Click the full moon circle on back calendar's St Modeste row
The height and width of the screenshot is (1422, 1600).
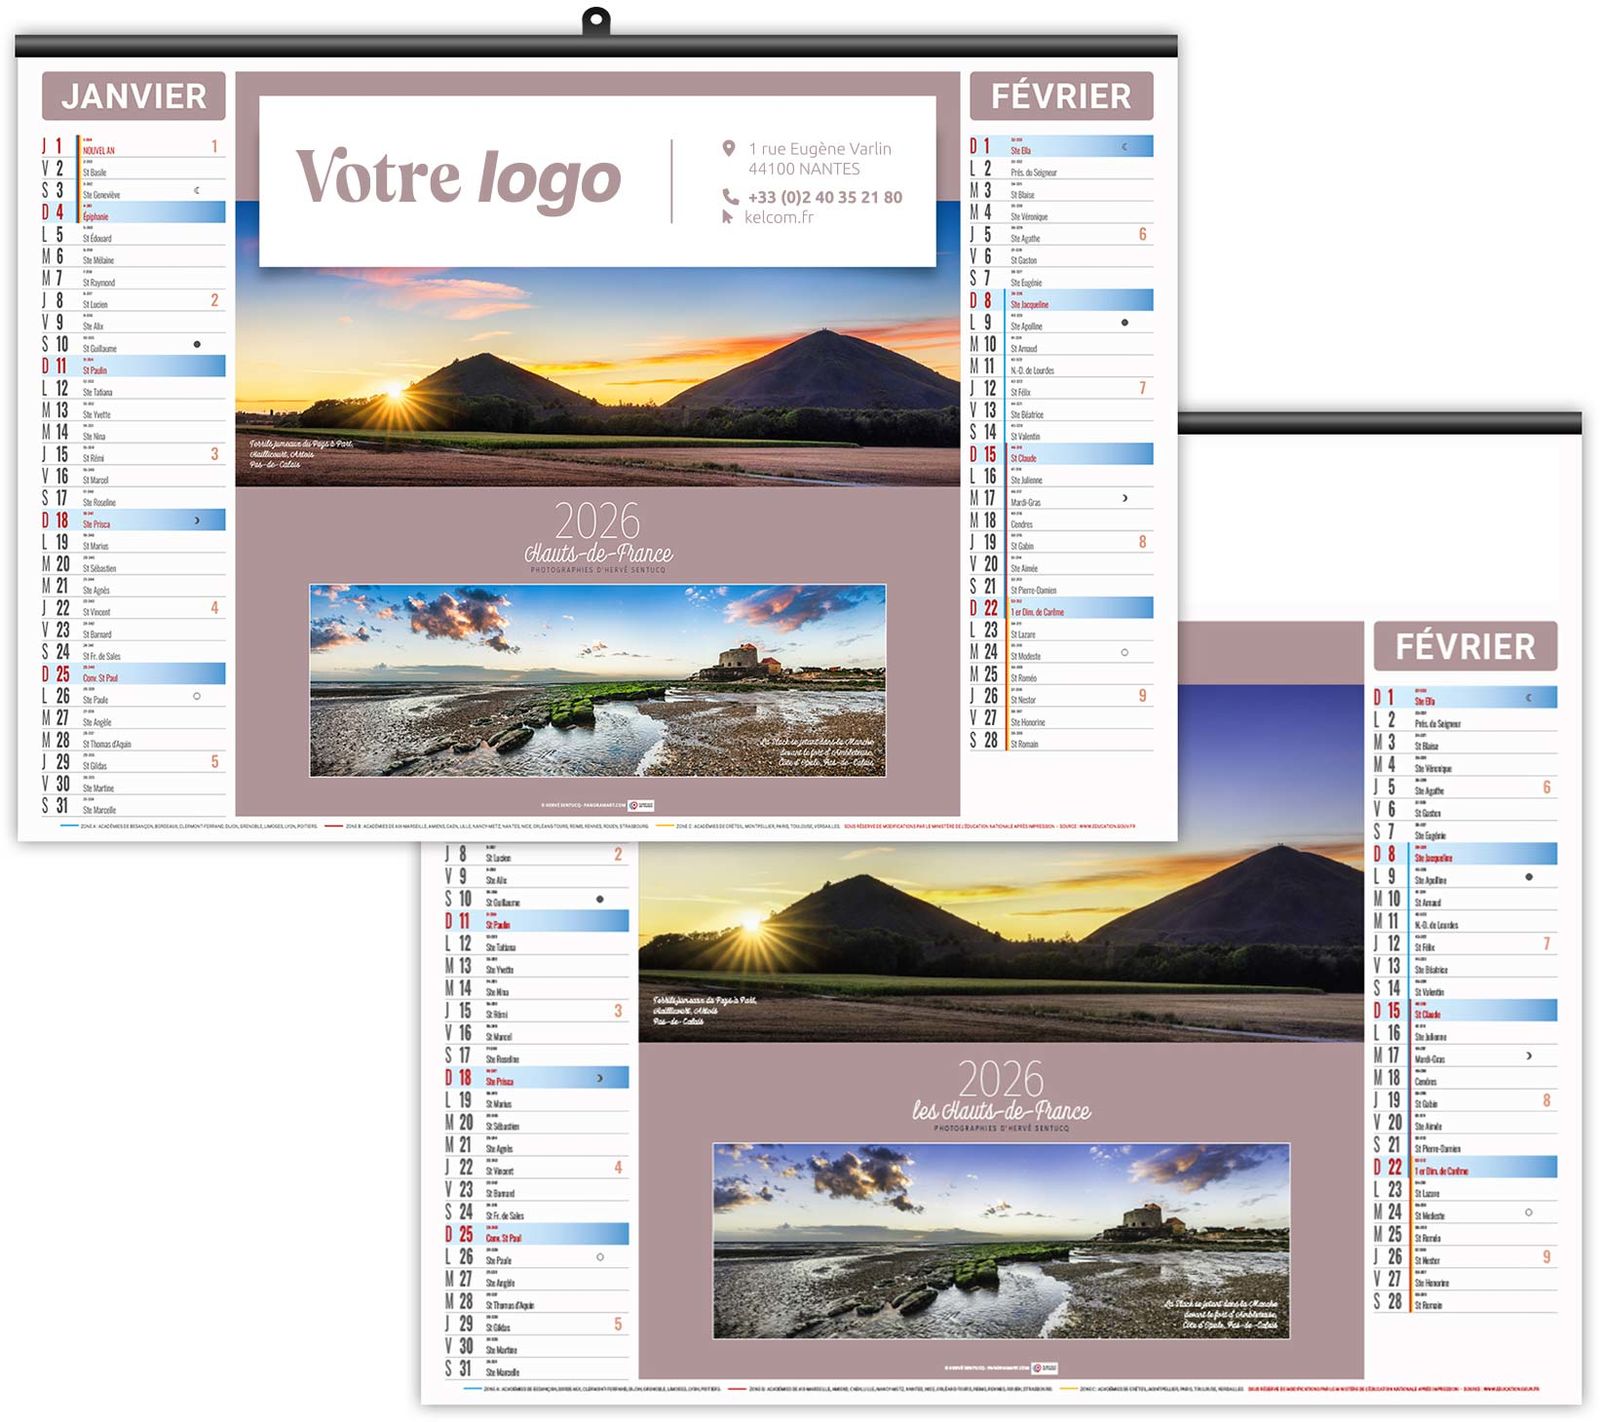(1529, 1212)
